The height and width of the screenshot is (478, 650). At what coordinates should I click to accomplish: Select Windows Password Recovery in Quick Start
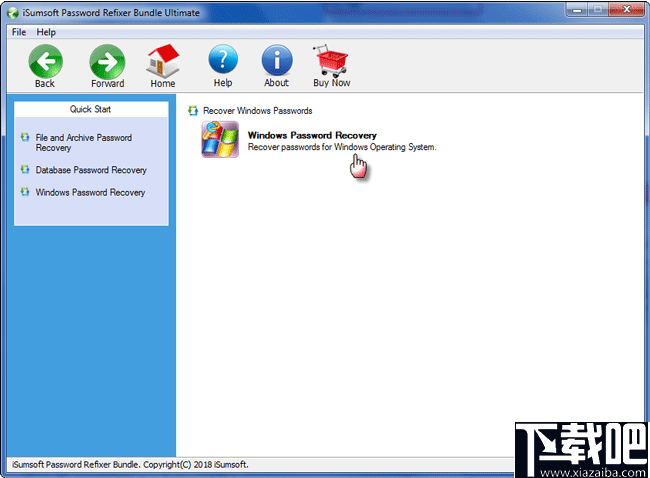90,192
